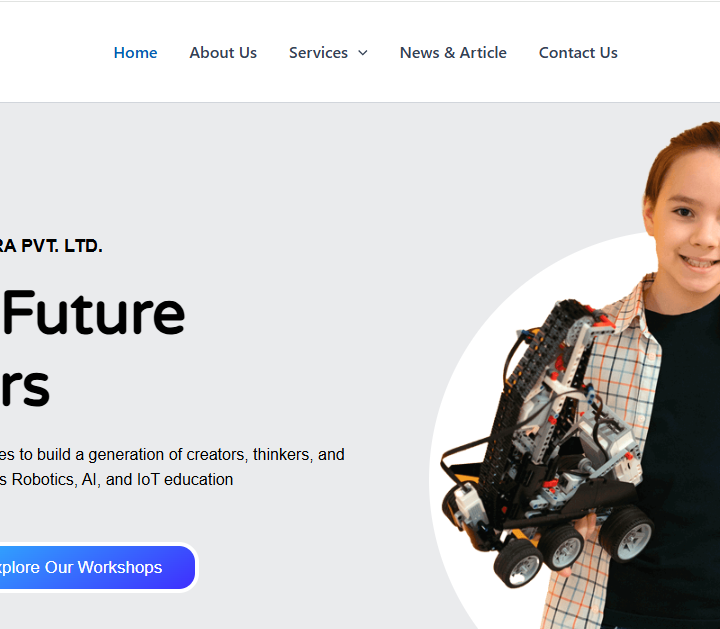Viewport: 720px width, 629px height.
Task: Open the Services menu item
Action: pyautogui.click(x=318, y=53)
